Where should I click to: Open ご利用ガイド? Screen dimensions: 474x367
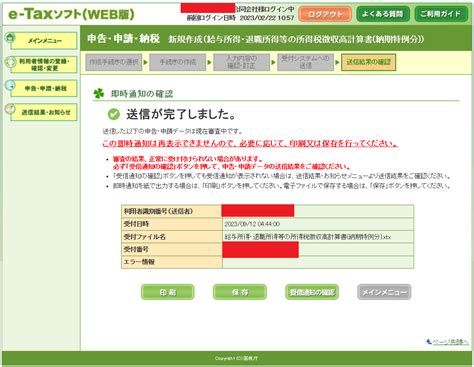[441, 14]
